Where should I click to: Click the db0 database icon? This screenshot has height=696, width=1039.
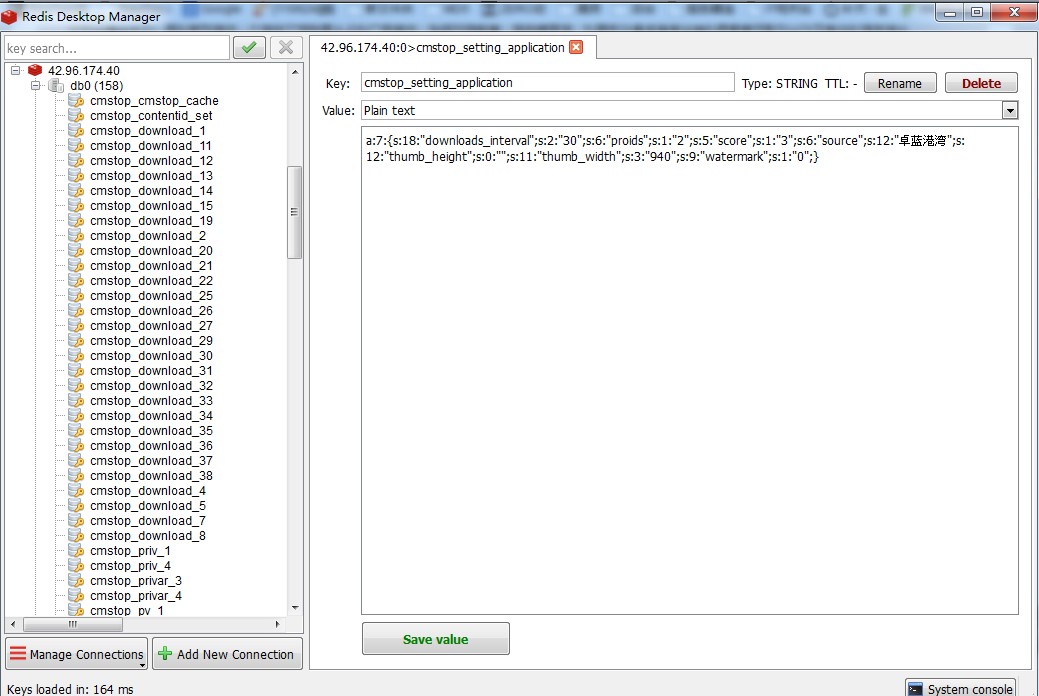(x=56, y=86)
